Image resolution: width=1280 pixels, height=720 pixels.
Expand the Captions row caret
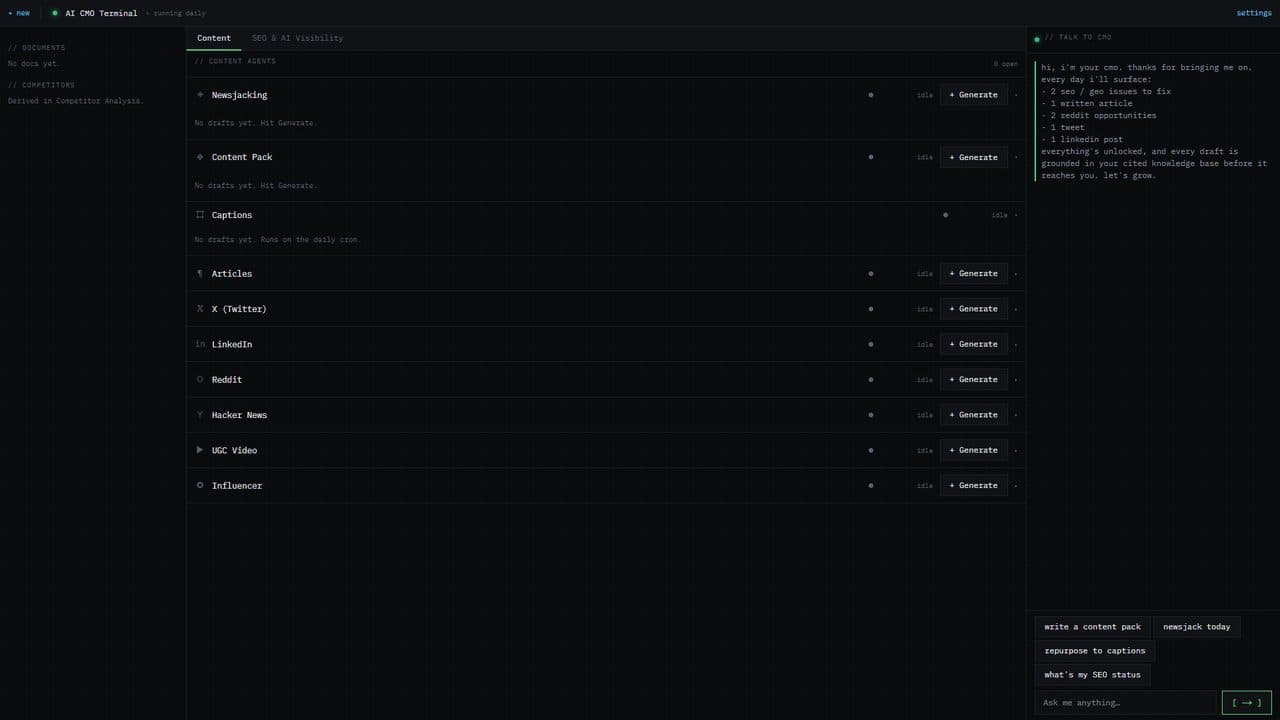[1016, 215]
